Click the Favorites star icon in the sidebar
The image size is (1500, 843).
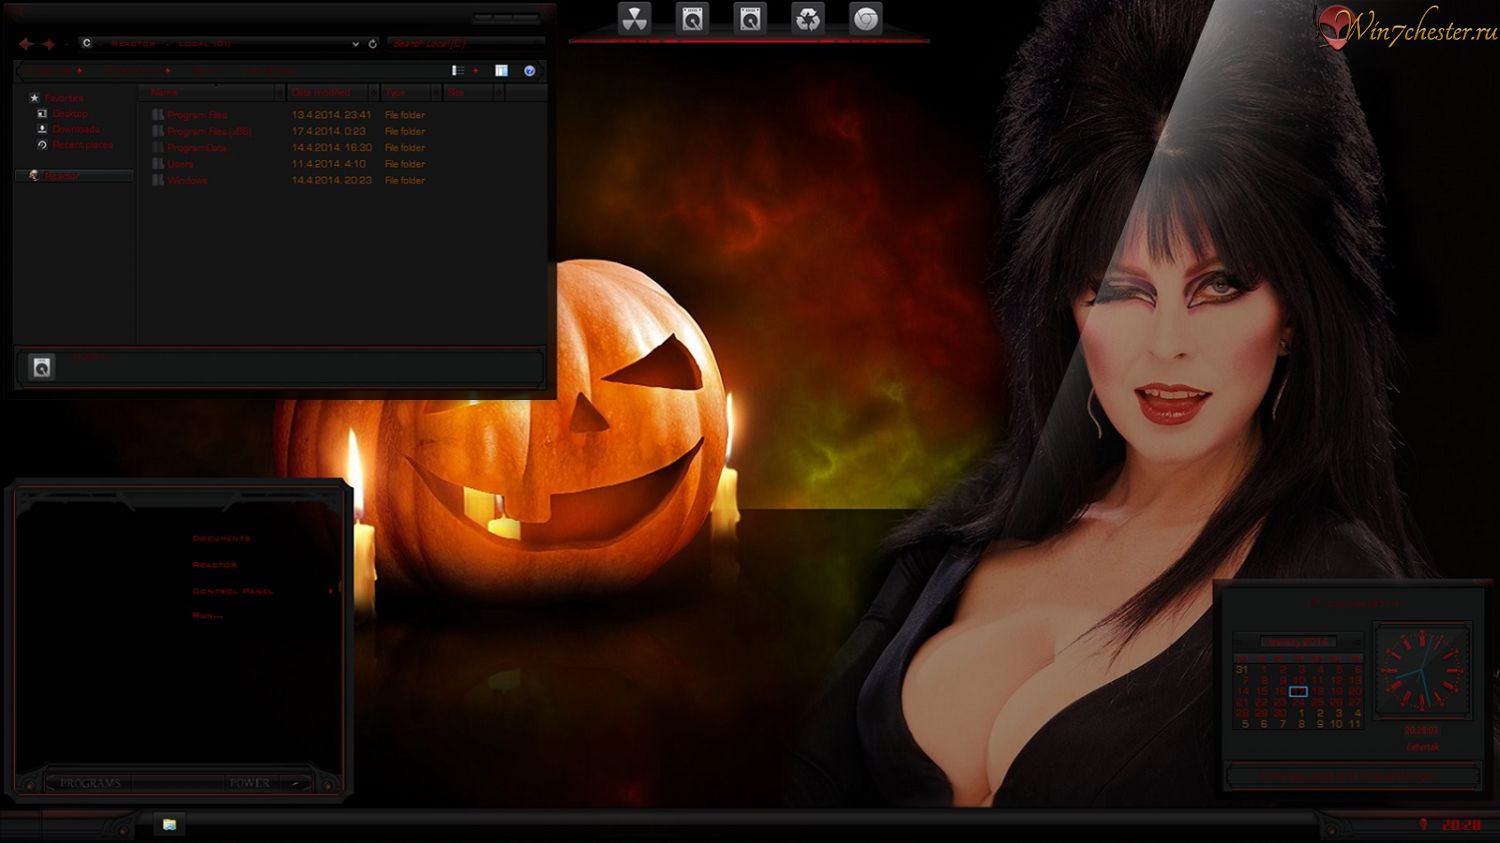point(34,98)
